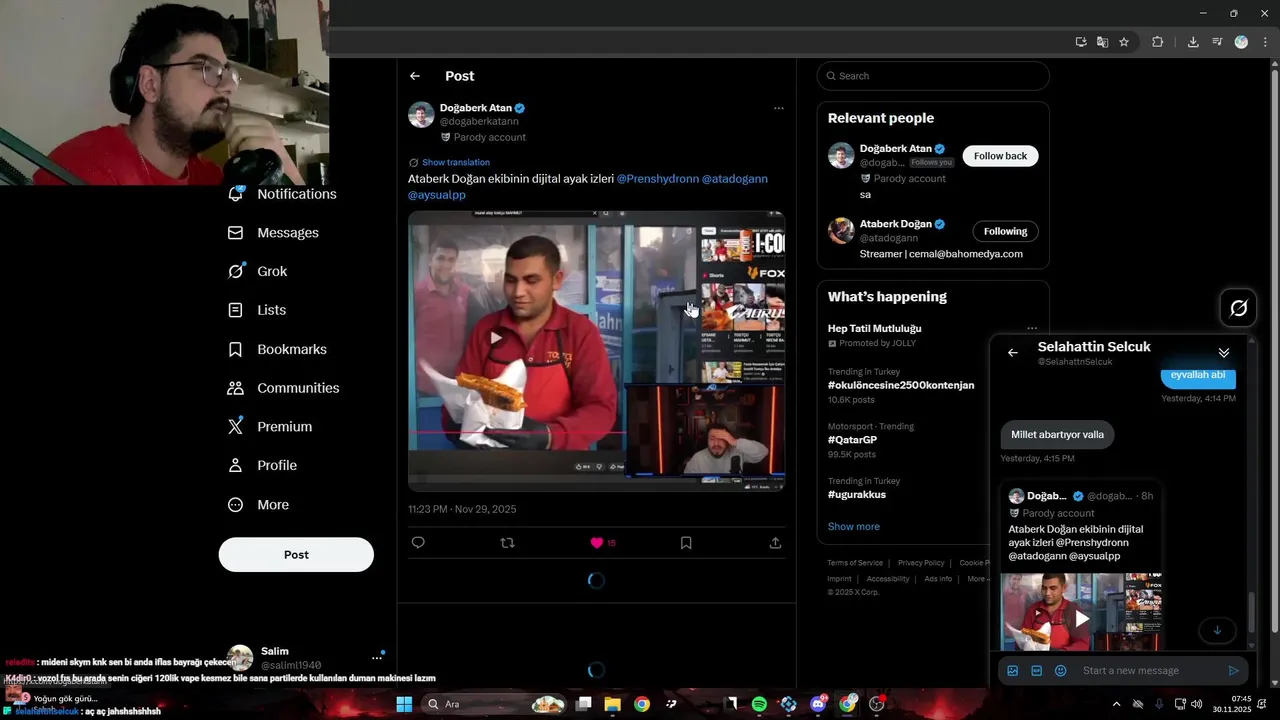1280x720 pixels.
Task: Open the @aysualpp mention
Action: click(x=437, y=195)
